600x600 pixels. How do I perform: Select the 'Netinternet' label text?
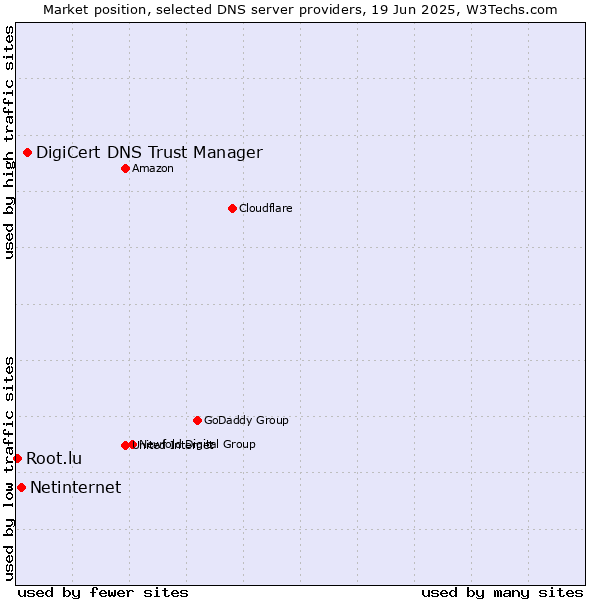pos(76,488)
